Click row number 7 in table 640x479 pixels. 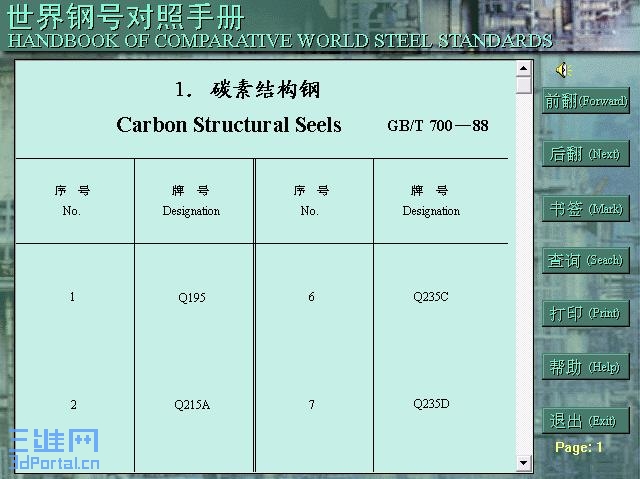click(311, 404)
